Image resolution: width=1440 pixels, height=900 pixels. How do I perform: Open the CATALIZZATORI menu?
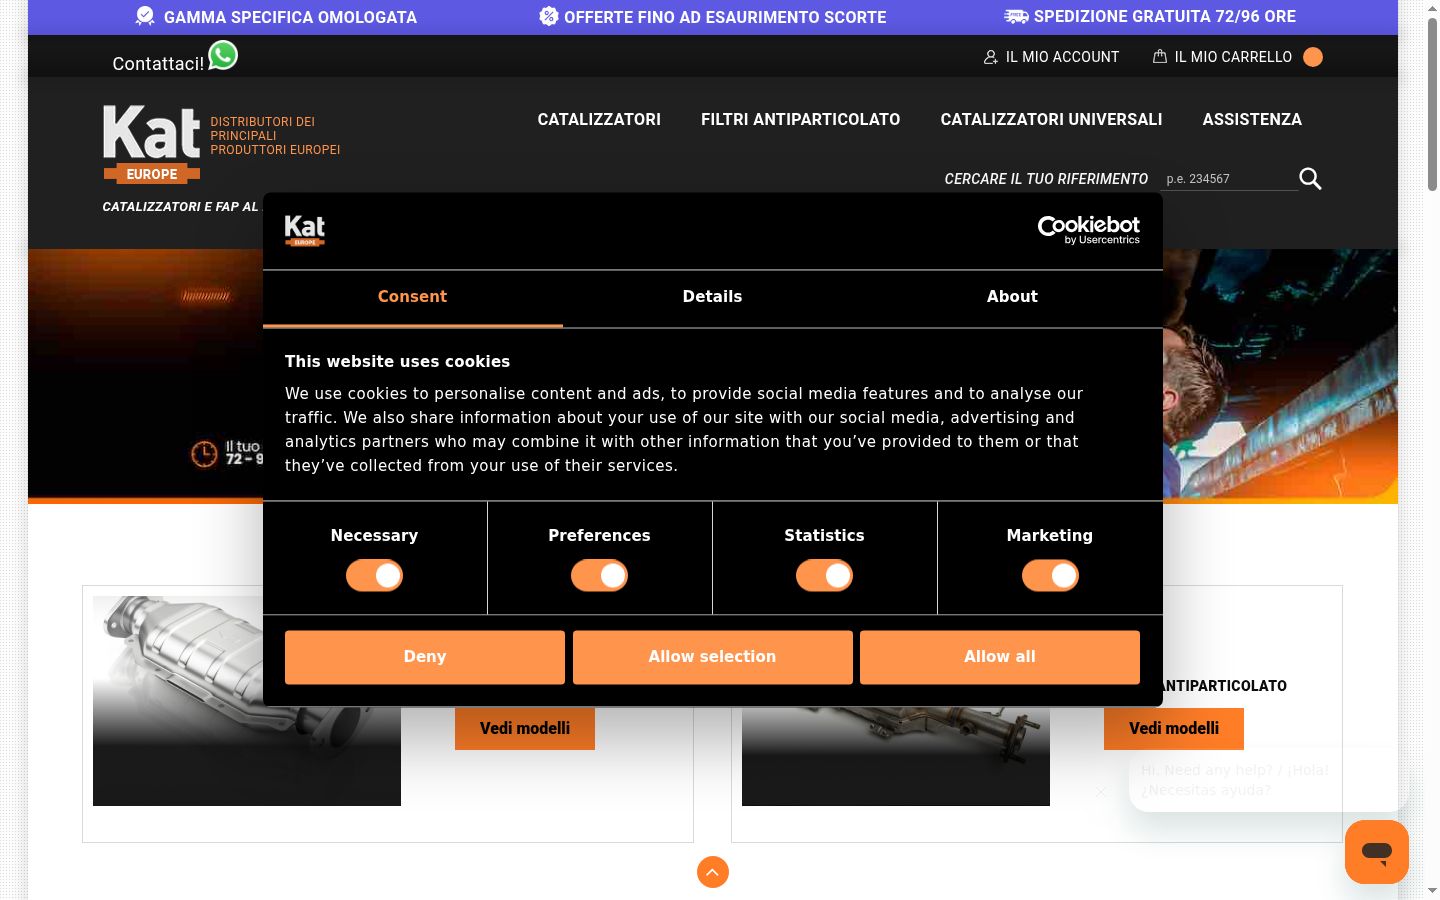tap(599, 119)
